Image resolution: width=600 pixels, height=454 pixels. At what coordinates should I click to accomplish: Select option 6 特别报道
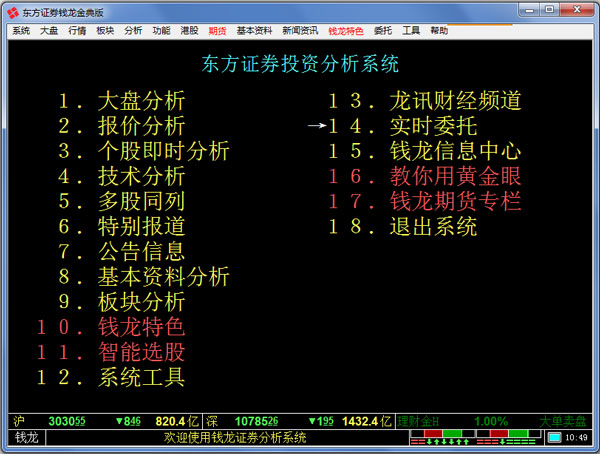122,226
